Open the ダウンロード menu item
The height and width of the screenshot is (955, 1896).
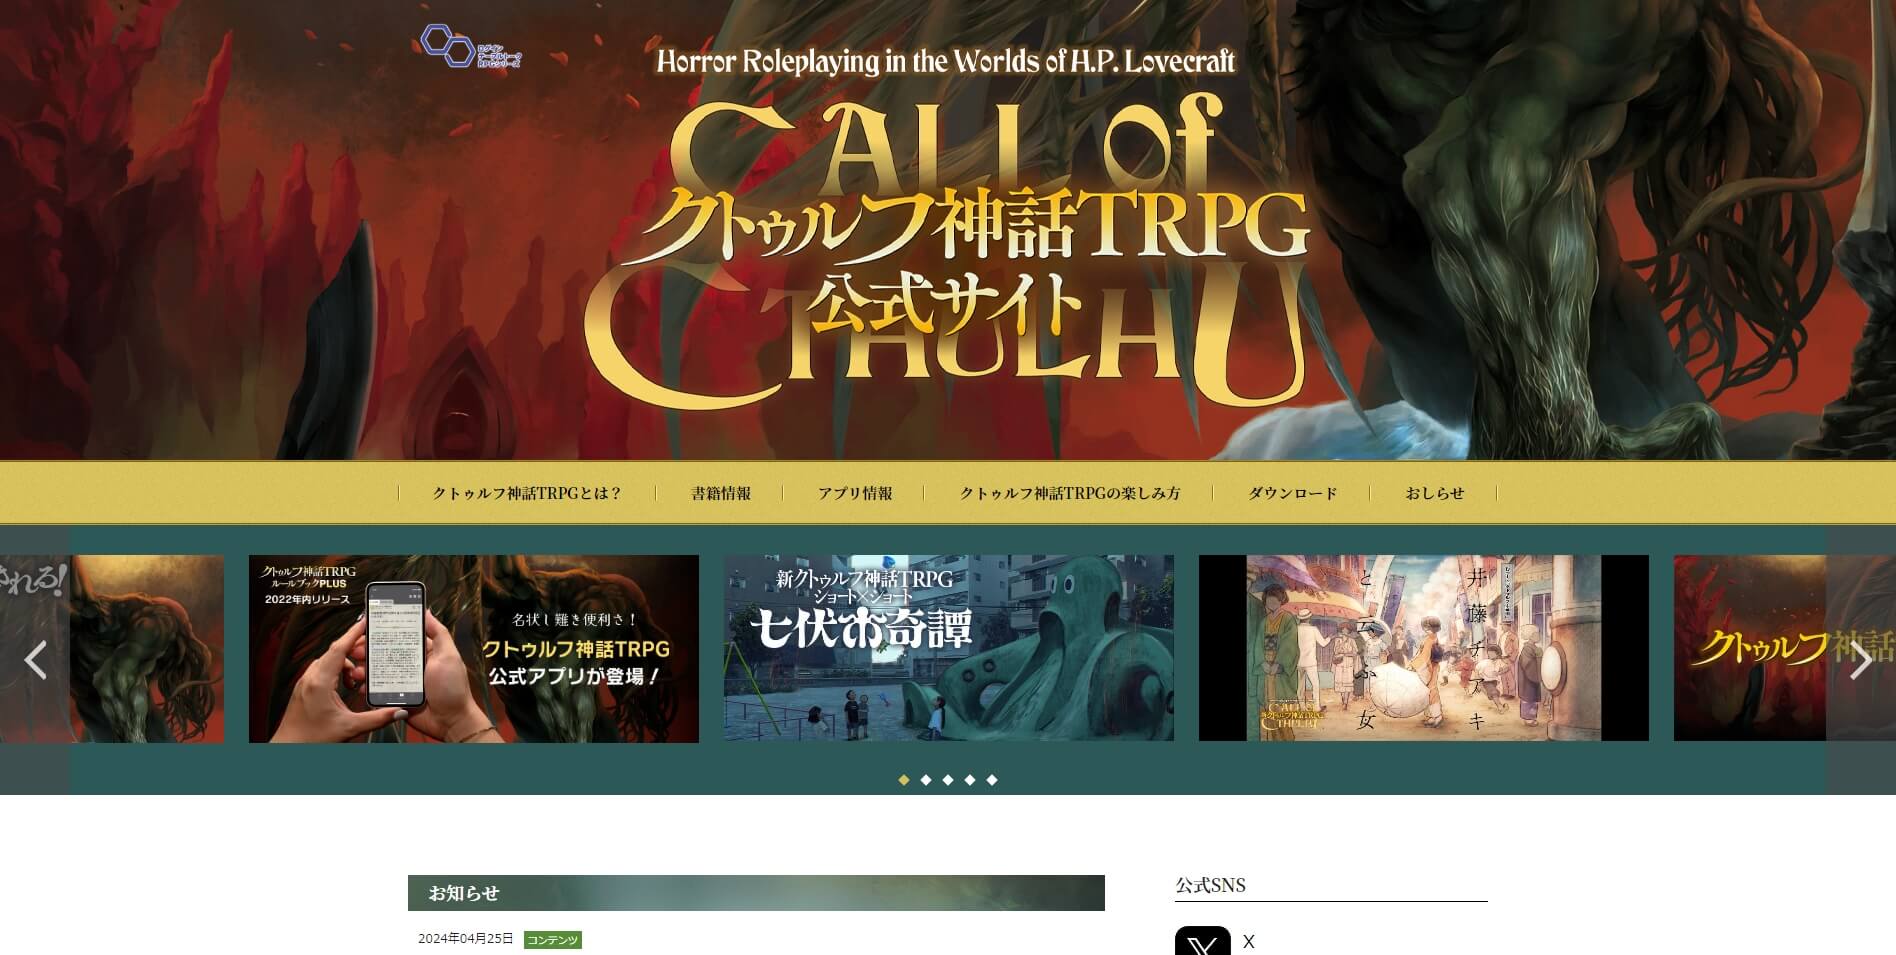click(1292, 493)
